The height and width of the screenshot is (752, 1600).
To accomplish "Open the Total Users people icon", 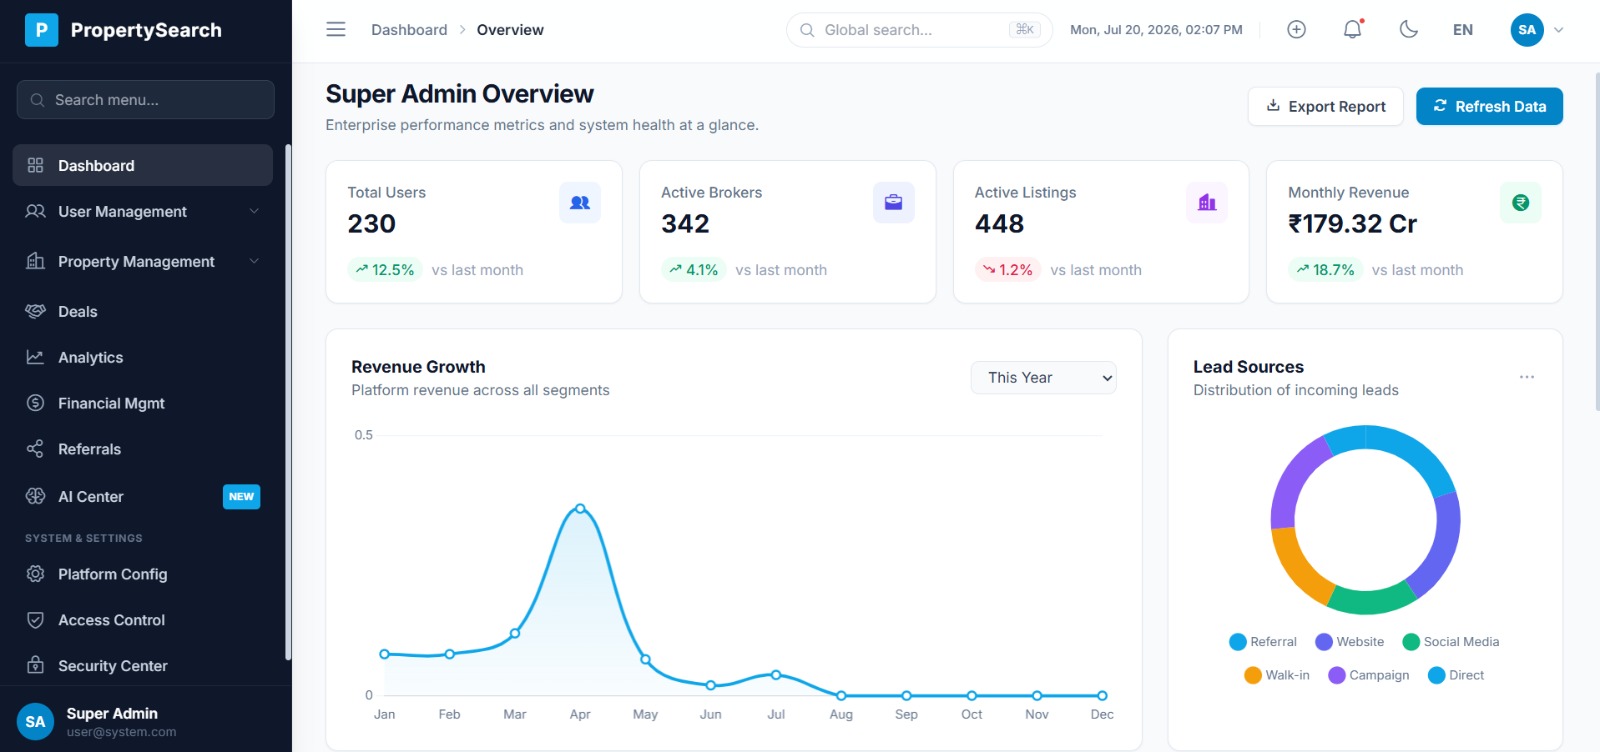I will click(580, 203).
